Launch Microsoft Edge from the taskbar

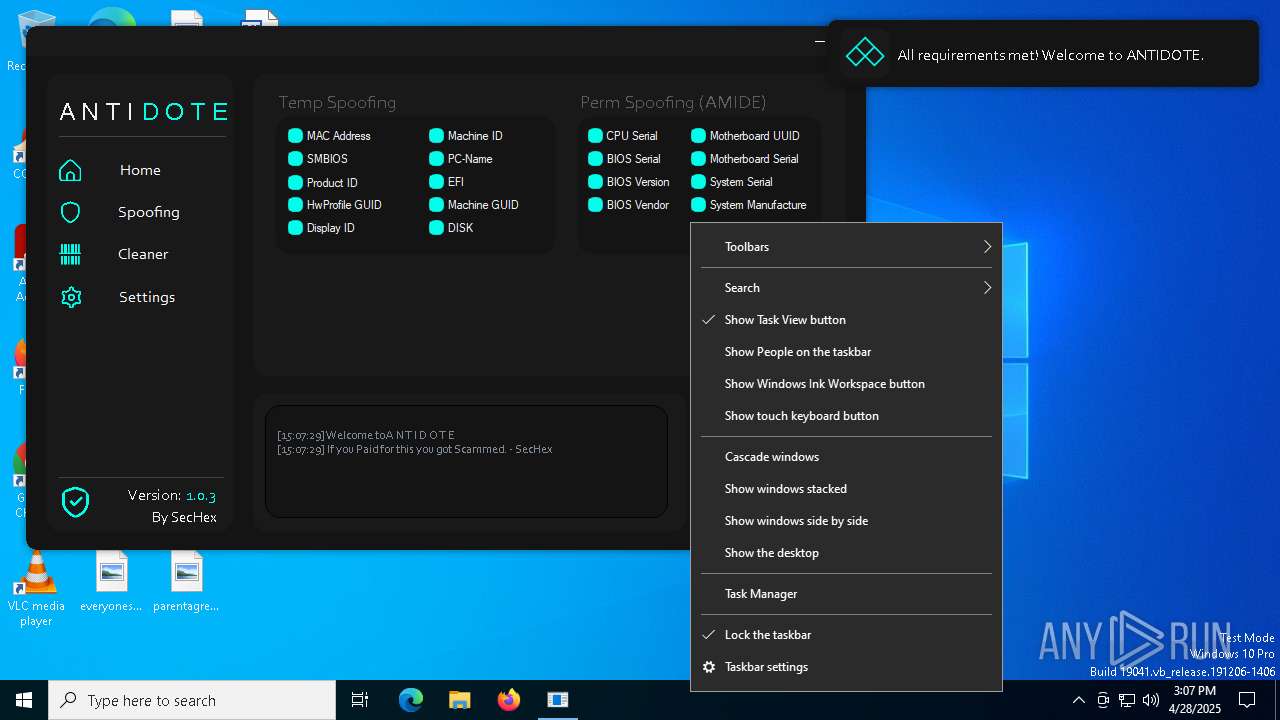411,700
